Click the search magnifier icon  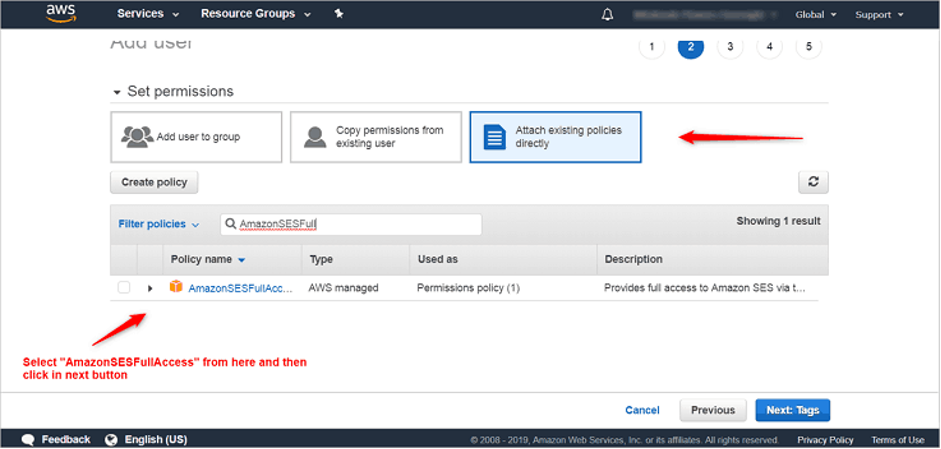(x=230, y=224)
